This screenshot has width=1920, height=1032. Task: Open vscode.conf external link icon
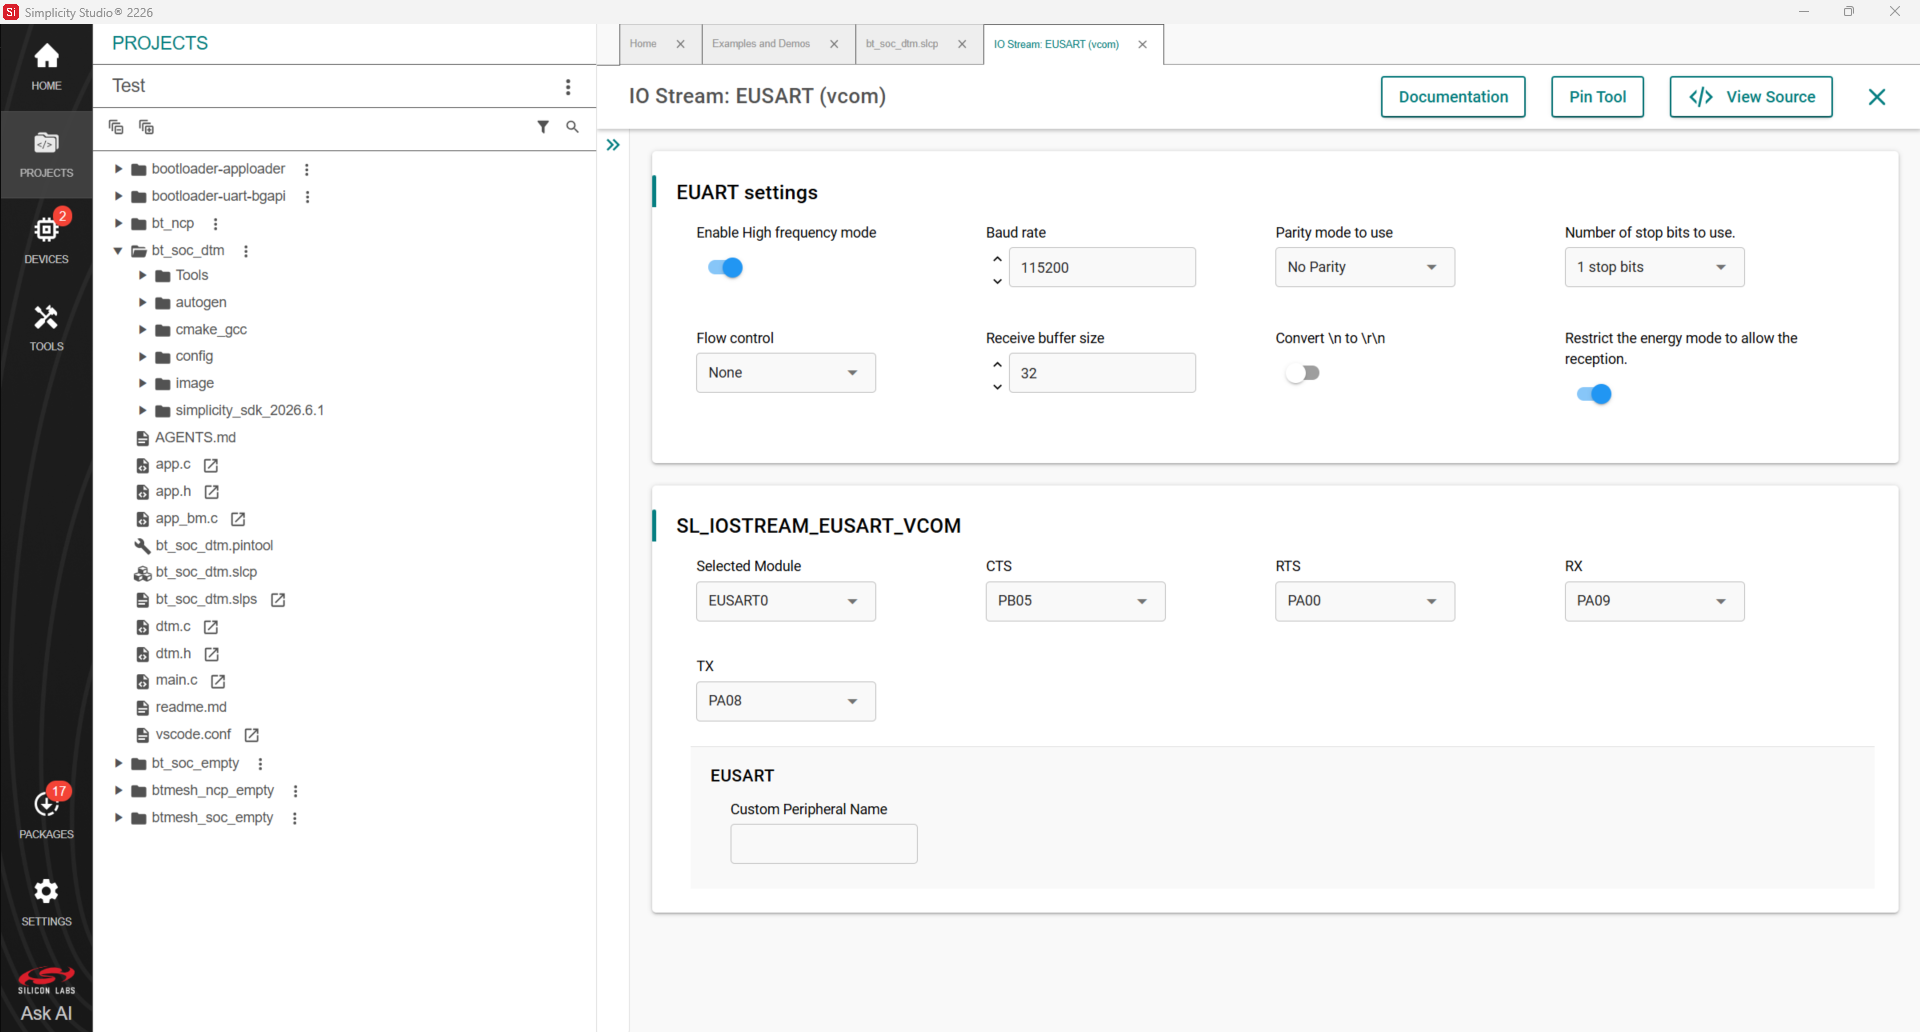(x=252, y=735)
